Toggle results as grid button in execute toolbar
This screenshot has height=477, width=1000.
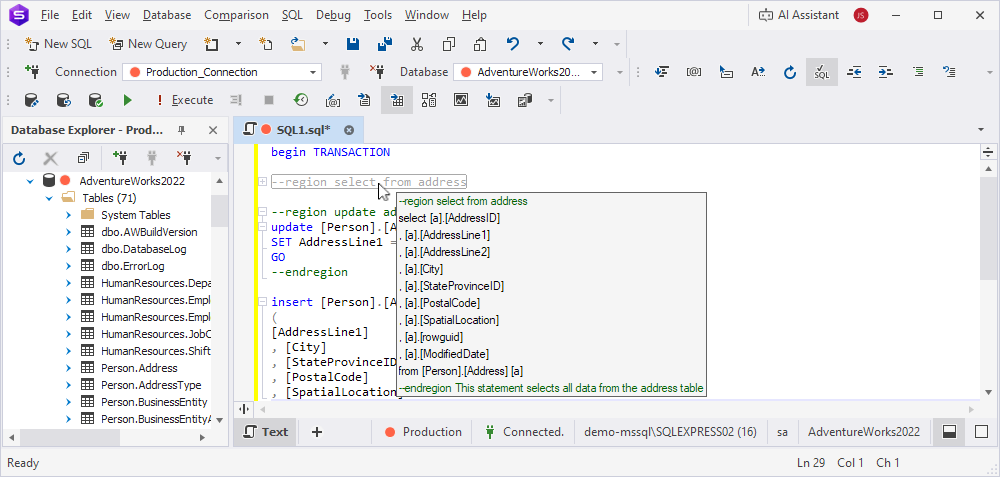[397, 100]
